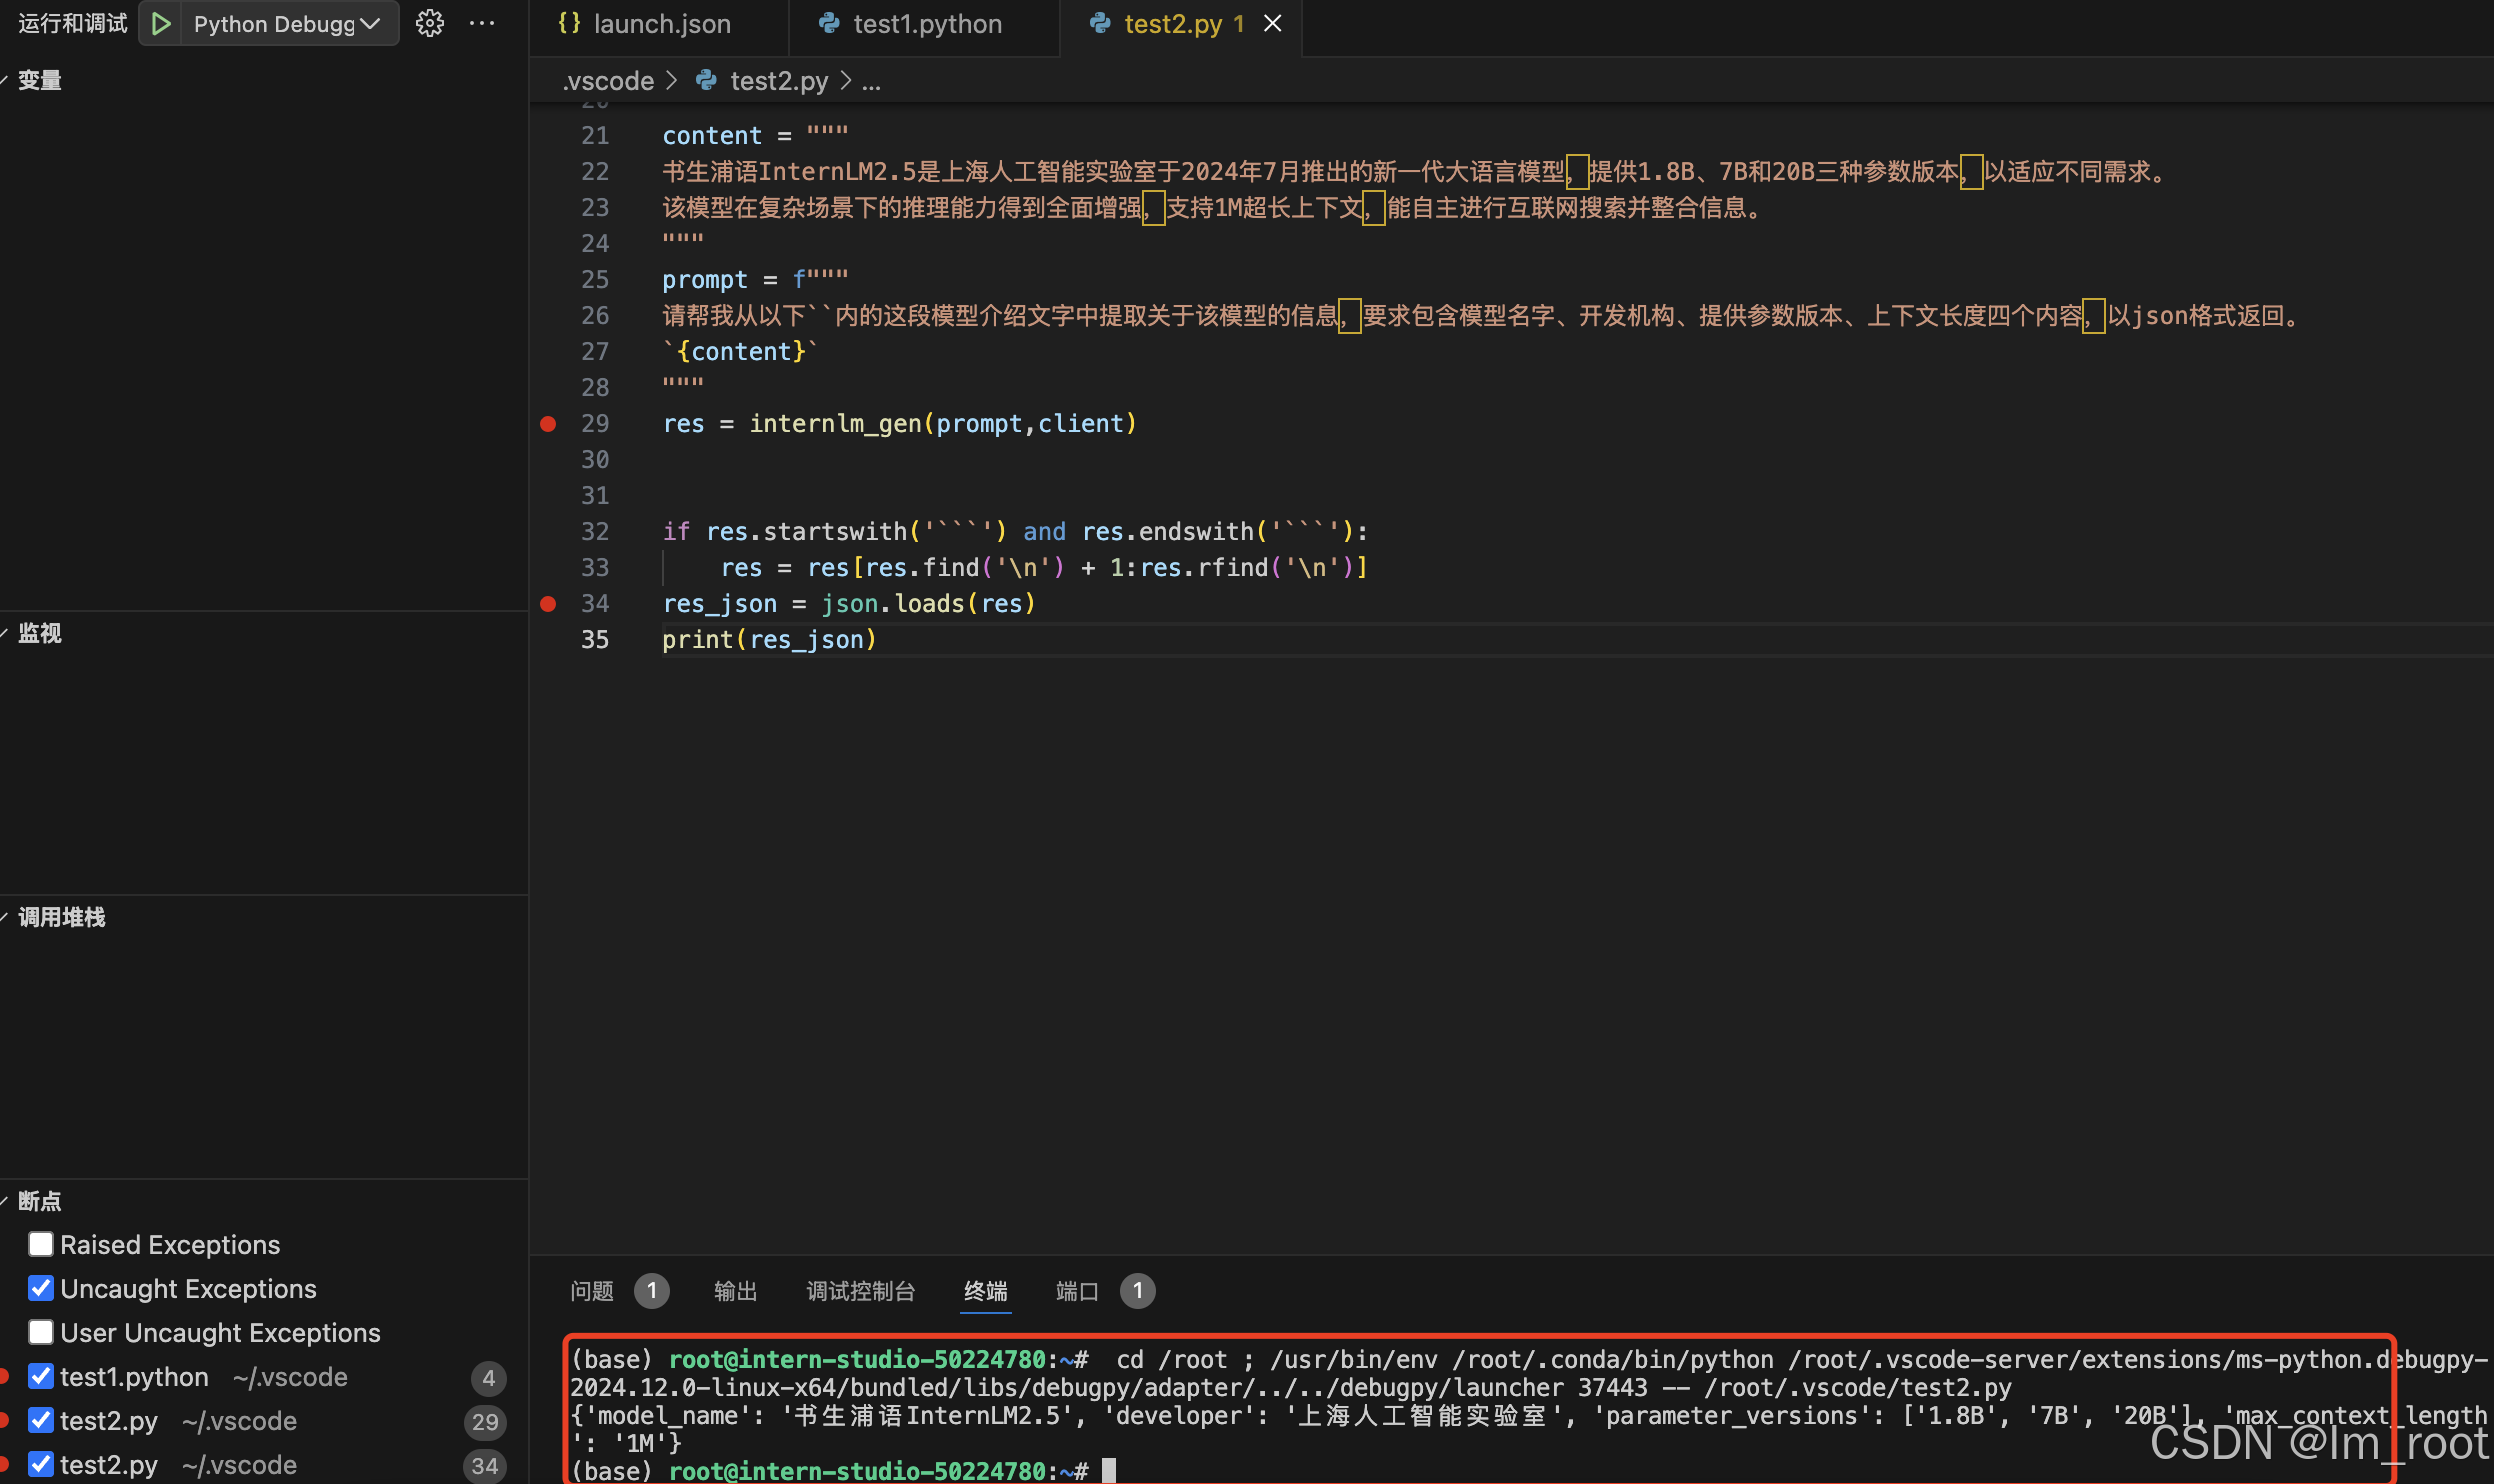Select the 终端 terminal panel tab

pyautogui.click(x=986, y=1291)
